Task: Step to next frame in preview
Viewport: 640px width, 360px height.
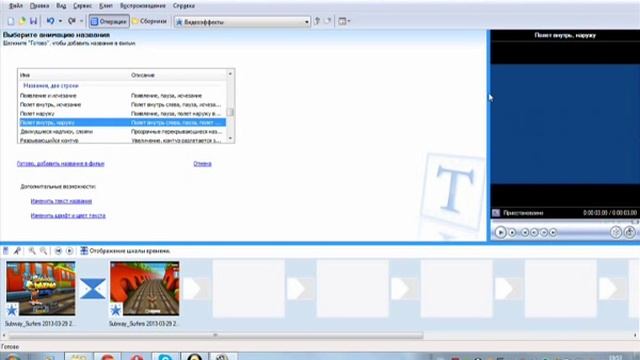Action: coord(544,232)
